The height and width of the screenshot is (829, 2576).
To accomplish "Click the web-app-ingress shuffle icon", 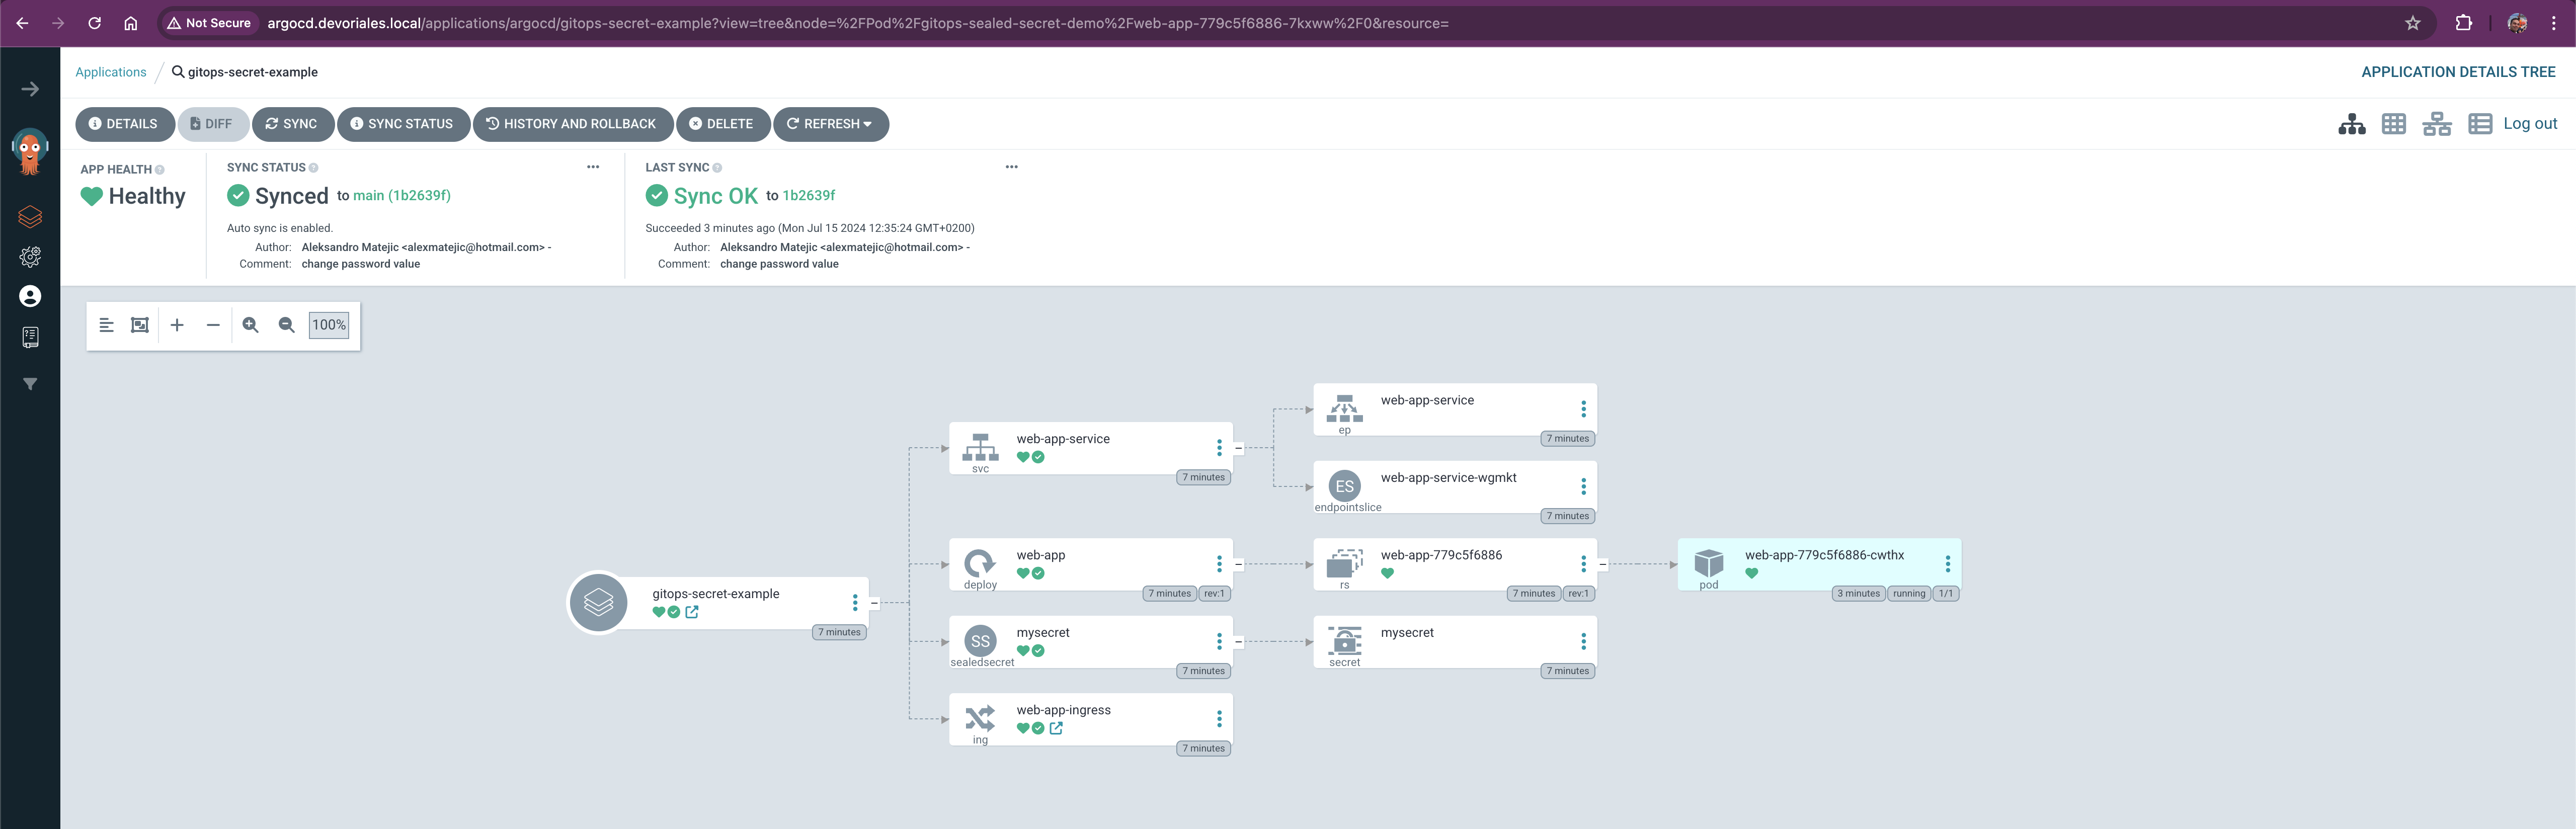I will [x=980, y=718].
